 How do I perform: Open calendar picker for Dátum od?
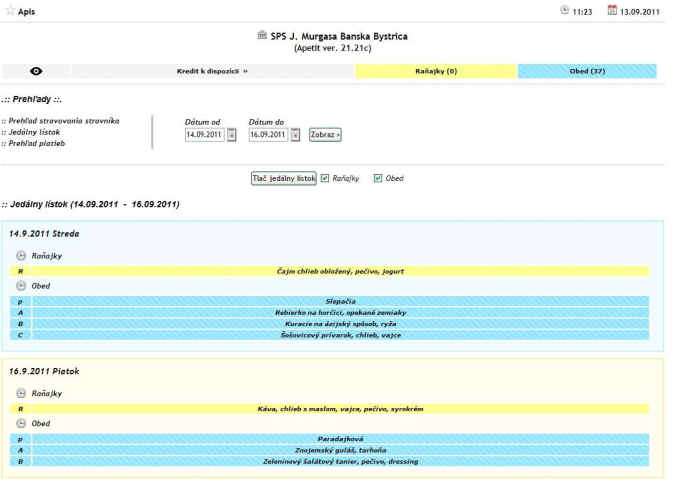coord(232,135)
